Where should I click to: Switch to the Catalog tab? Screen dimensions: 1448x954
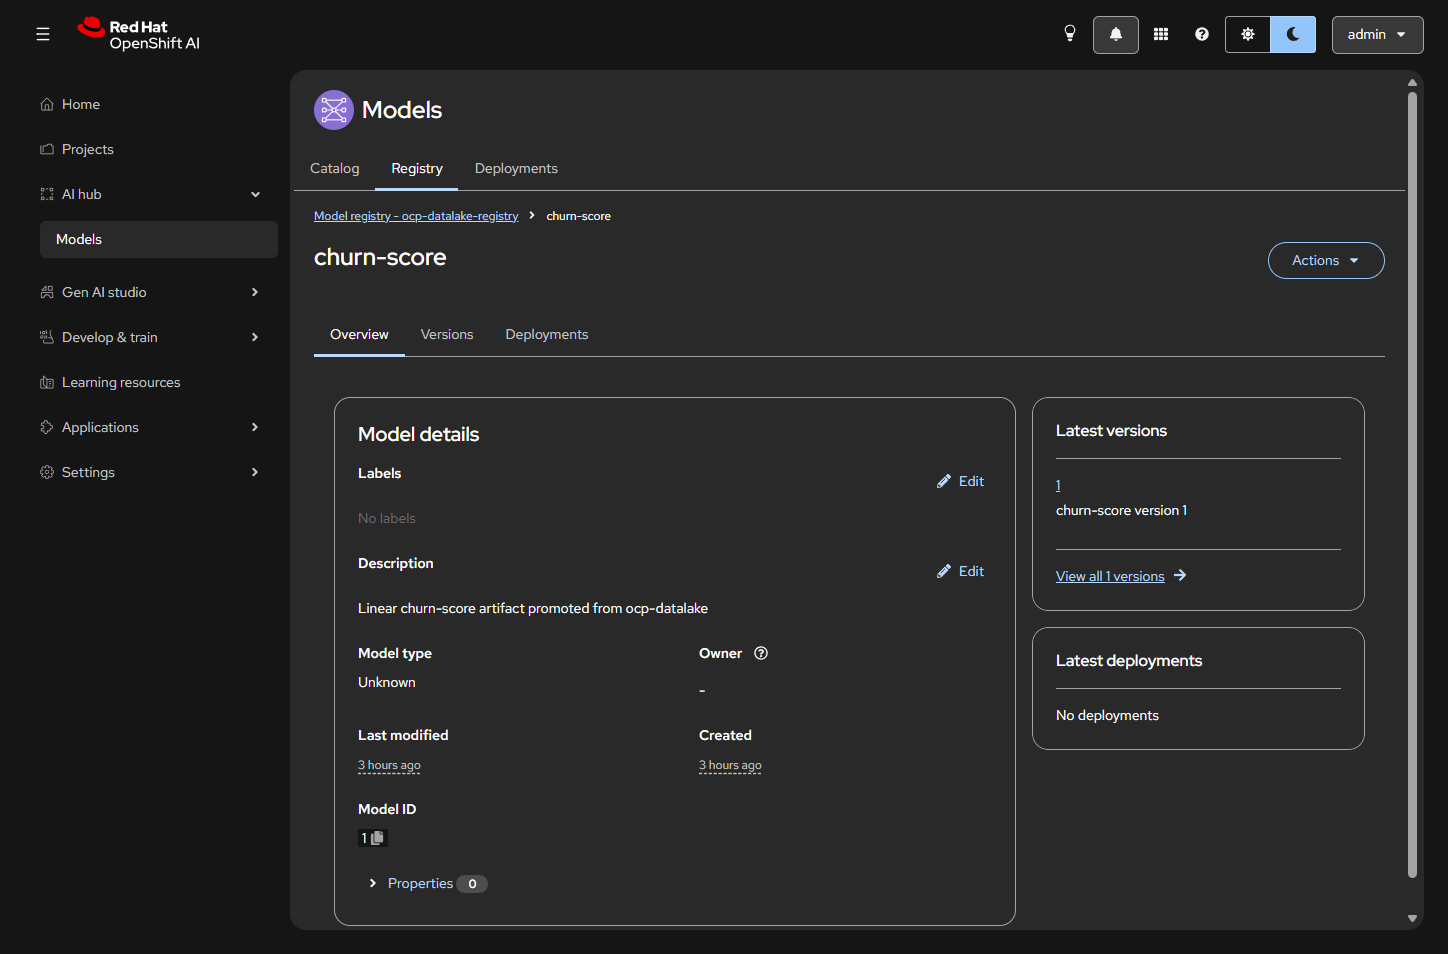pyautogui.click(x=335, y=168)
